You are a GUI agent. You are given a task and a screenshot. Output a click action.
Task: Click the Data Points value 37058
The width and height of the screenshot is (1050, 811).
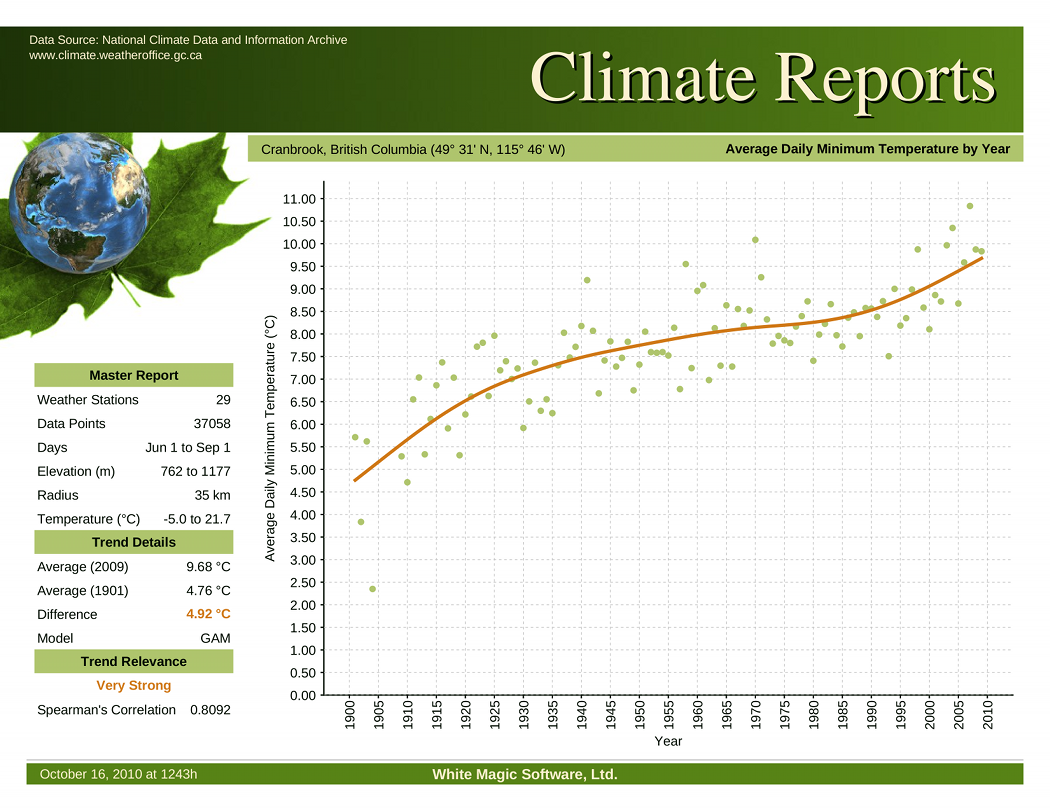212,423
